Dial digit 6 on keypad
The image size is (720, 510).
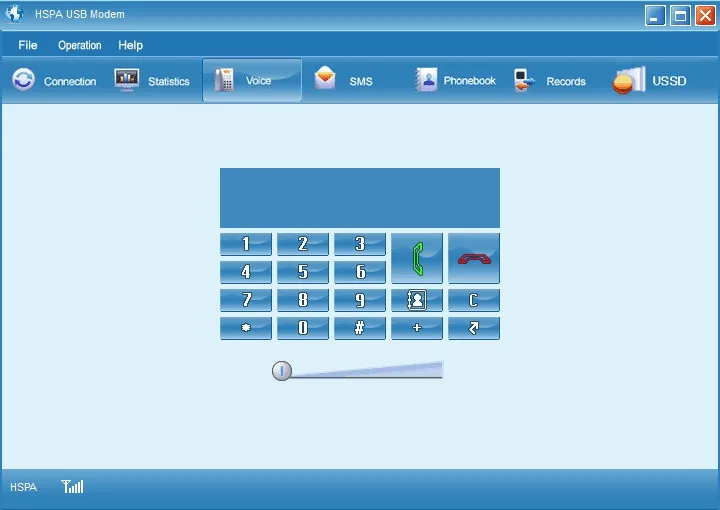pos(360,272)
